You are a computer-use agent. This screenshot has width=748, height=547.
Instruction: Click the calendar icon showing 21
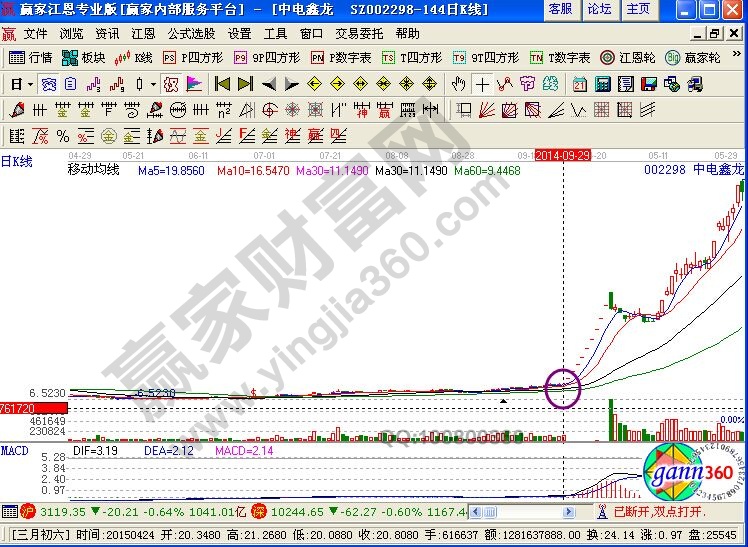579,84
